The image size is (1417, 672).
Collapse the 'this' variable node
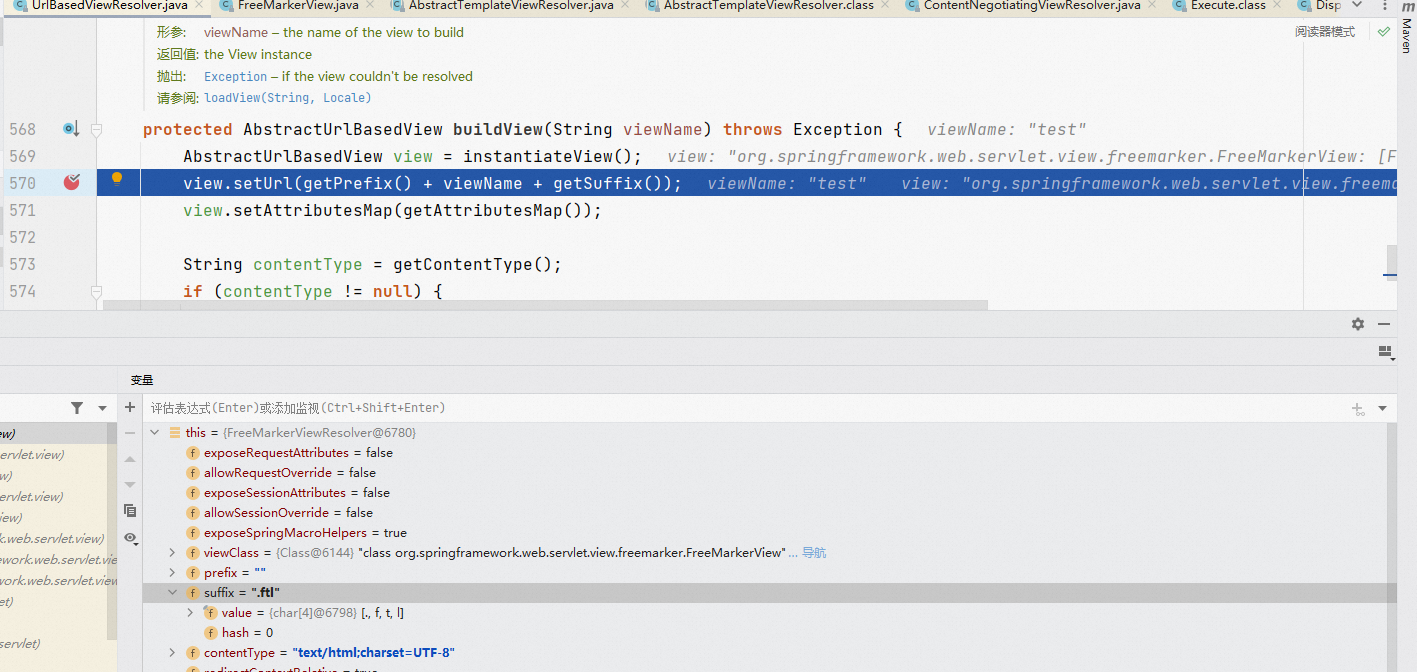click(155, 433)
